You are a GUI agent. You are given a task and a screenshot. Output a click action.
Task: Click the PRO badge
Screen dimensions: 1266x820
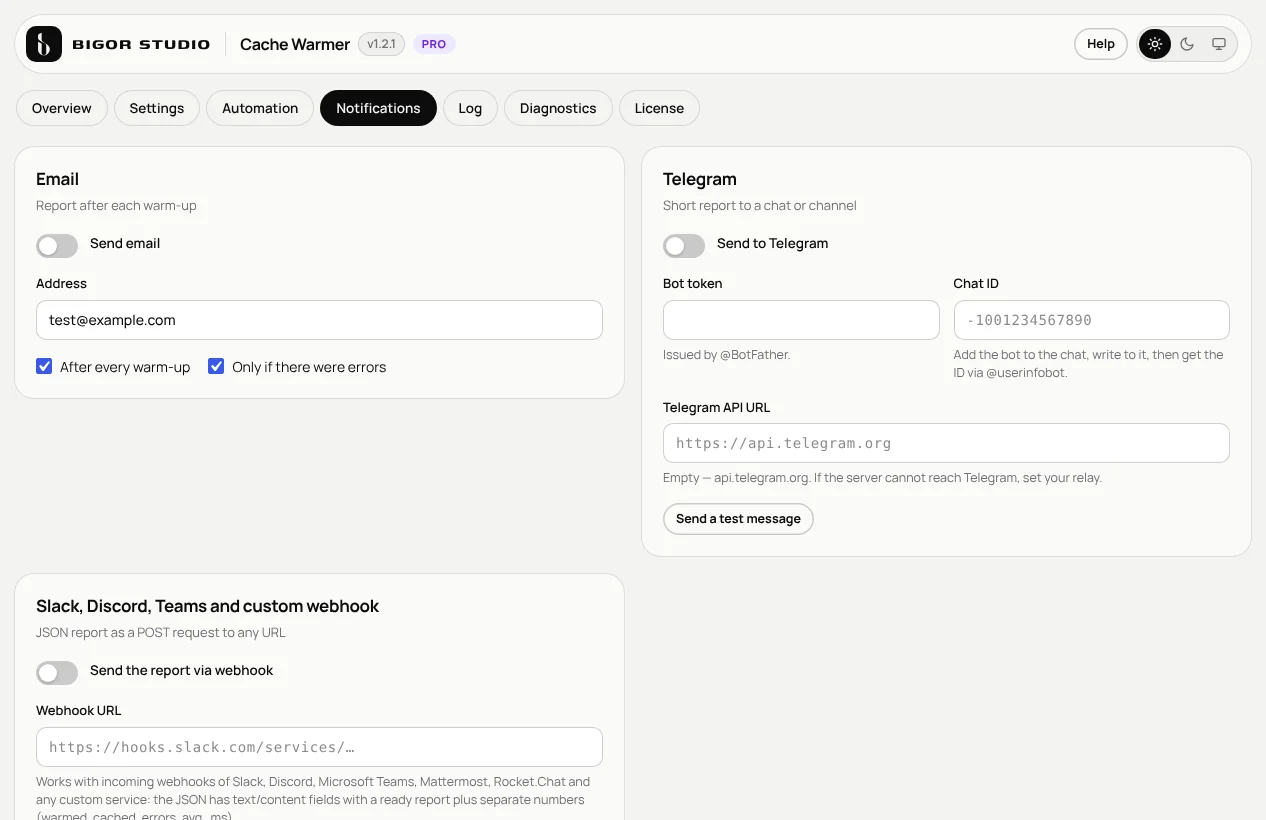pyautogui.click(x=434, y=44)
